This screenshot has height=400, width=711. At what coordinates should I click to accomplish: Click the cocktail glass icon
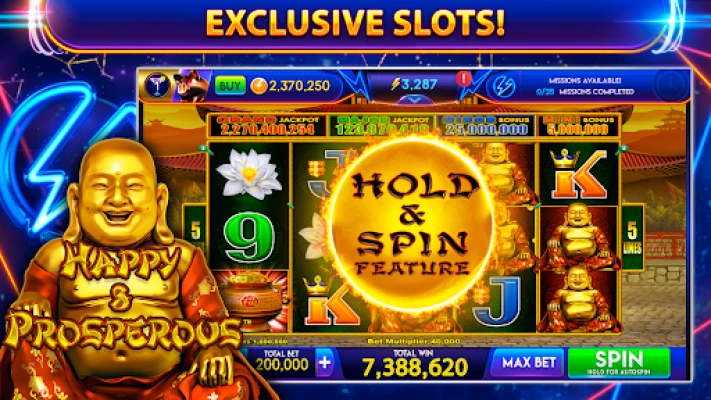pyautogui.click(x=157, y=85)
